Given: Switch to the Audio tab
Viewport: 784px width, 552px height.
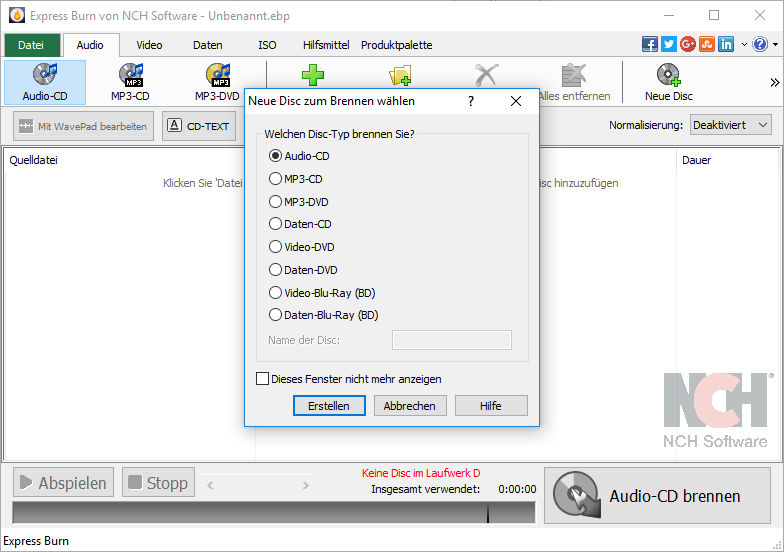Looking at the screenshot, I should (x=90, y=45).
